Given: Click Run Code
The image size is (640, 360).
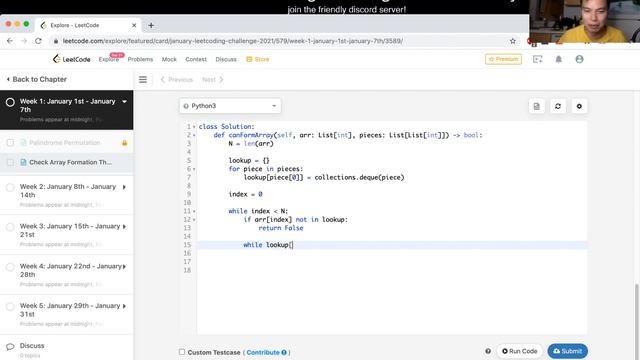Looking at the screenshot, I should [519, 351].
